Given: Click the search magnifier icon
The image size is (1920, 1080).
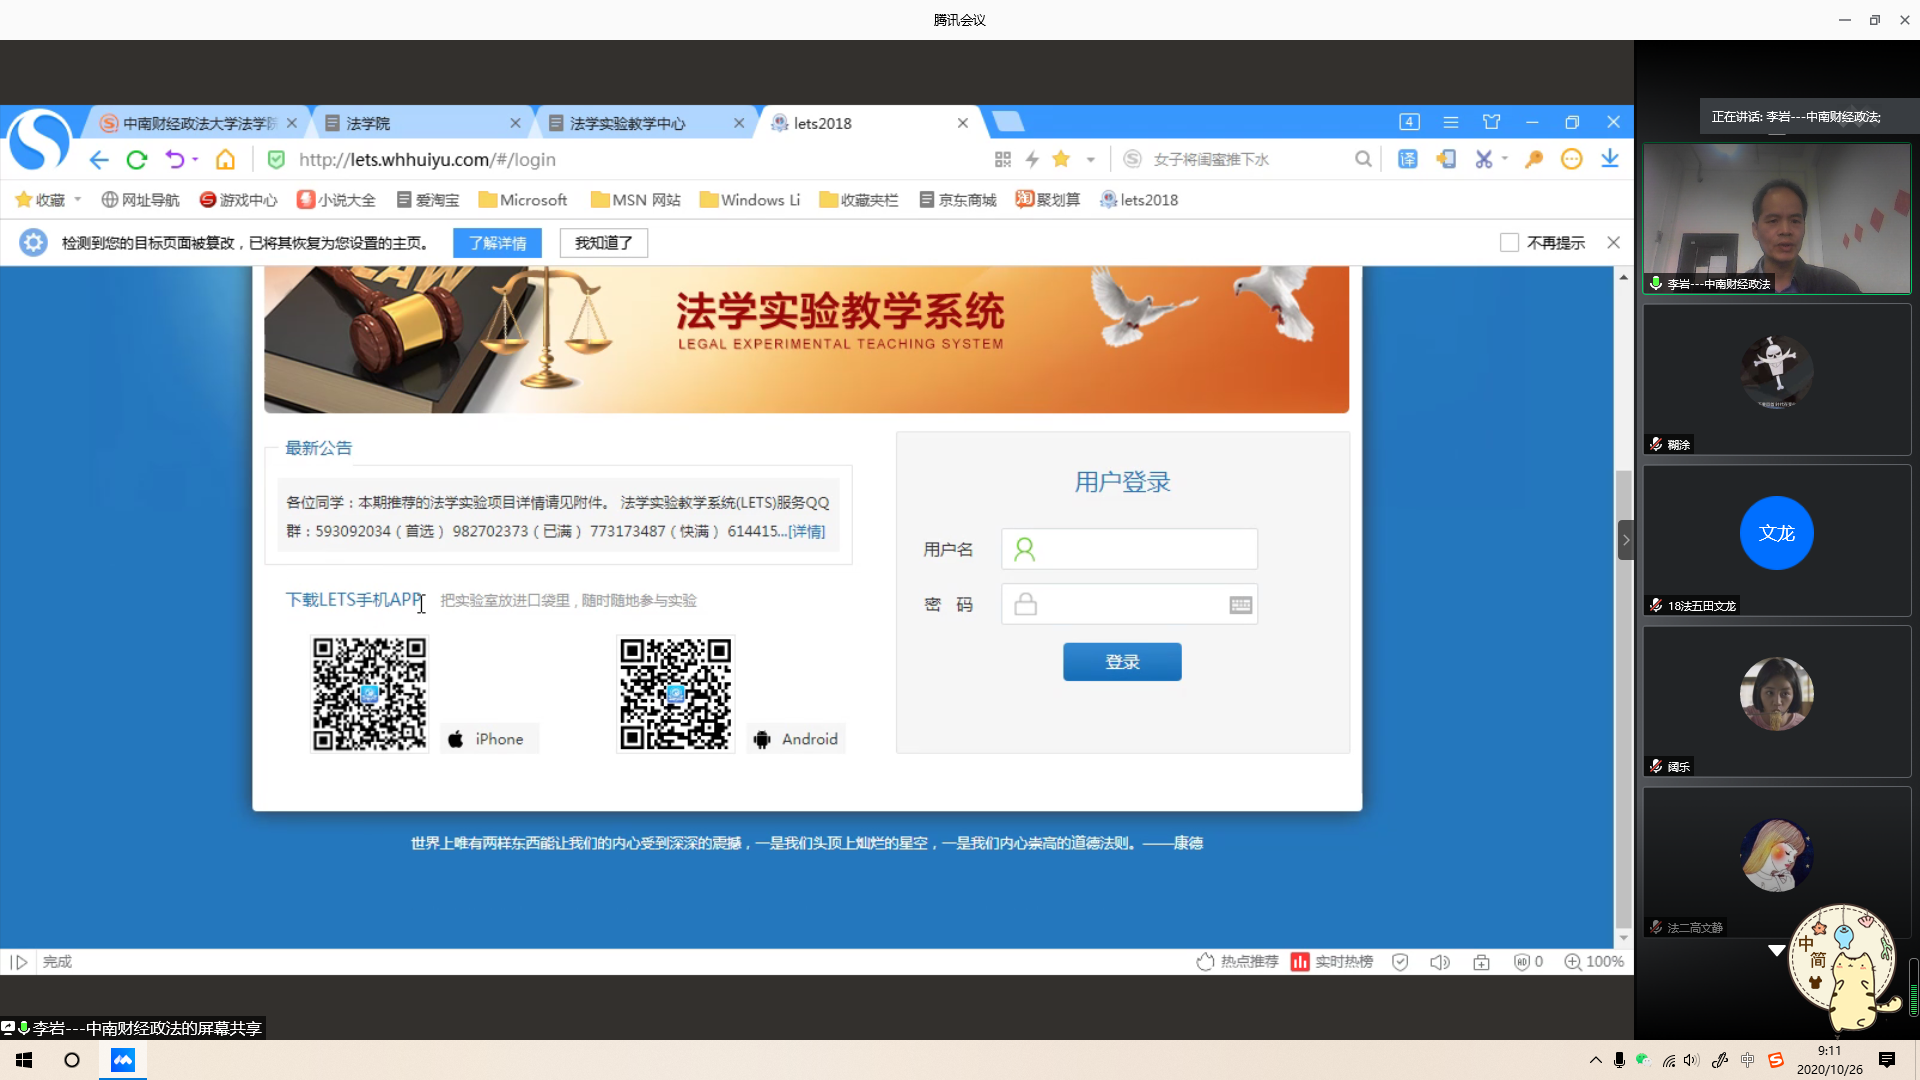Looking at the screenshot, I should click(x=1363, y=159).
